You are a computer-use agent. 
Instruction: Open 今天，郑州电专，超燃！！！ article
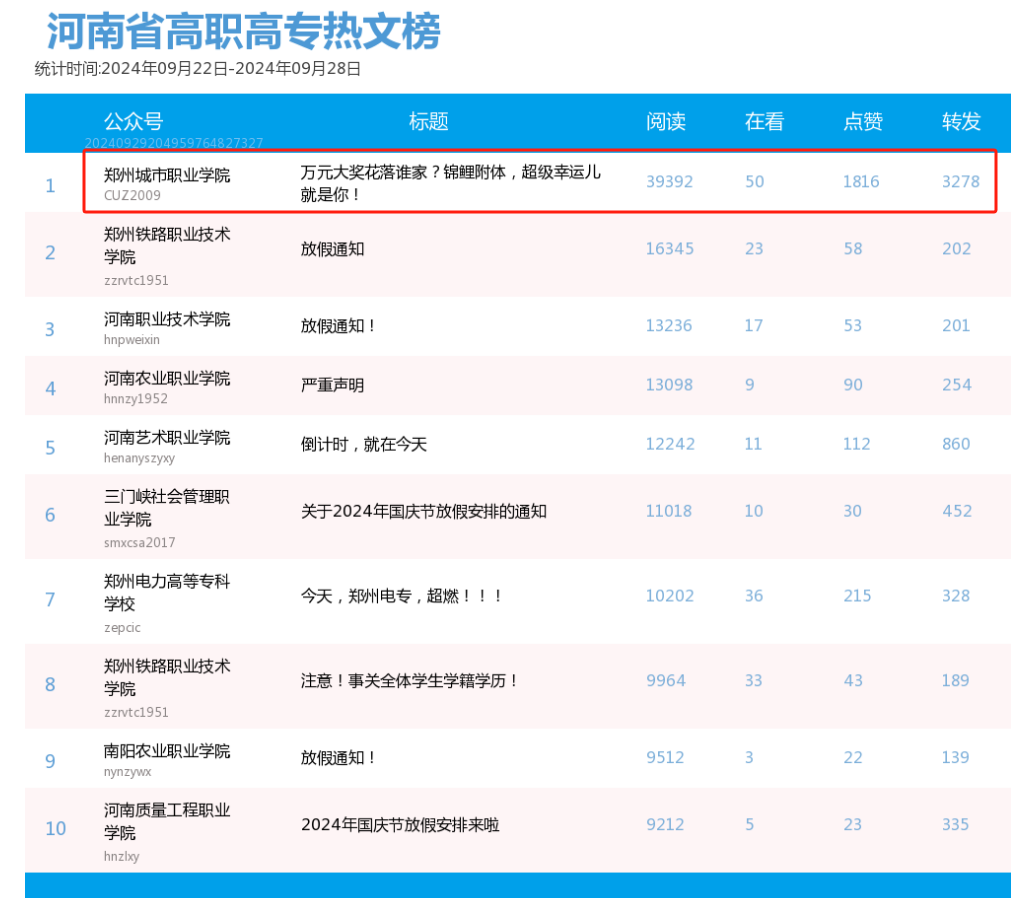[398, 596]
